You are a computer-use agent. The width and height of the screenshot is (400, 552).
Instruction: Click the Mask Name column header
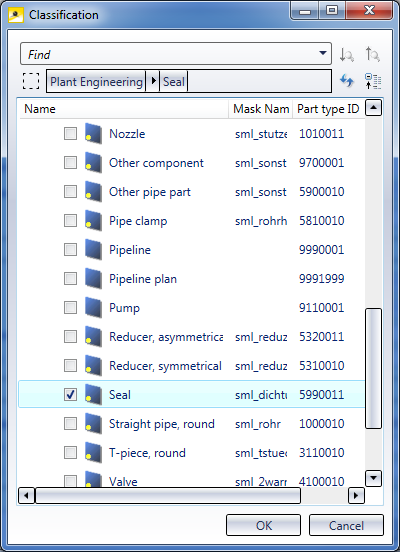click(x=261, y=109)
